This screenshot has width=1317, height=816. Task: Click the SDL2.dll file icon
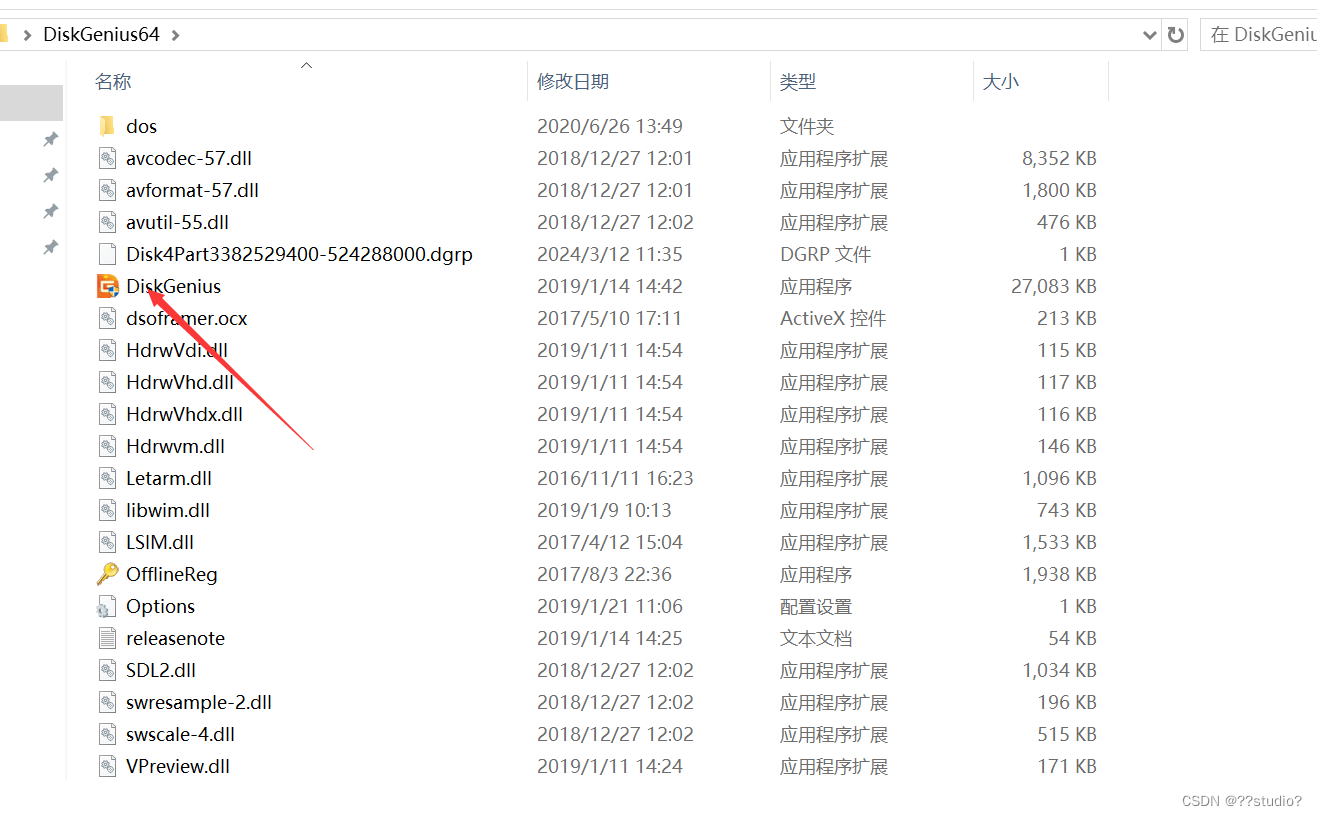point(107,670)
